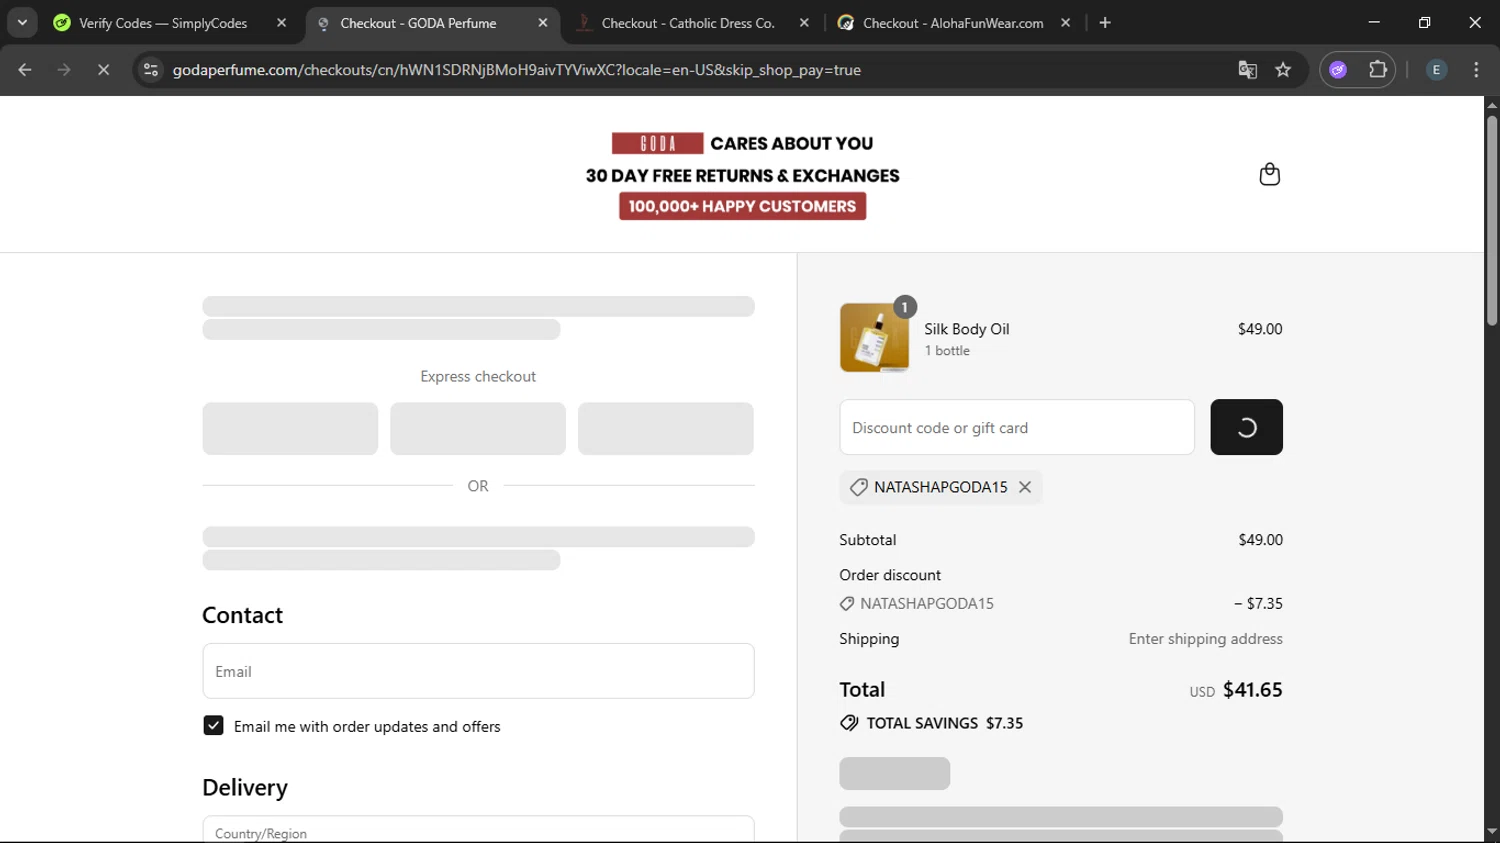Click the – $7.35 discount amount
The image size is (1500, 843).
pos(1258,604)
